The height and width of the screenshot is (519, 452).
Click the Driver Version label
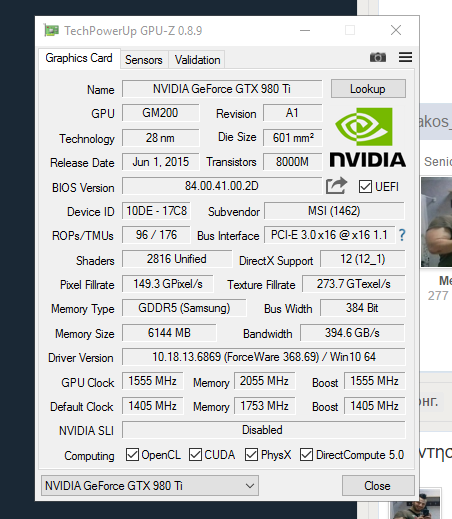[x=81, y=358]
